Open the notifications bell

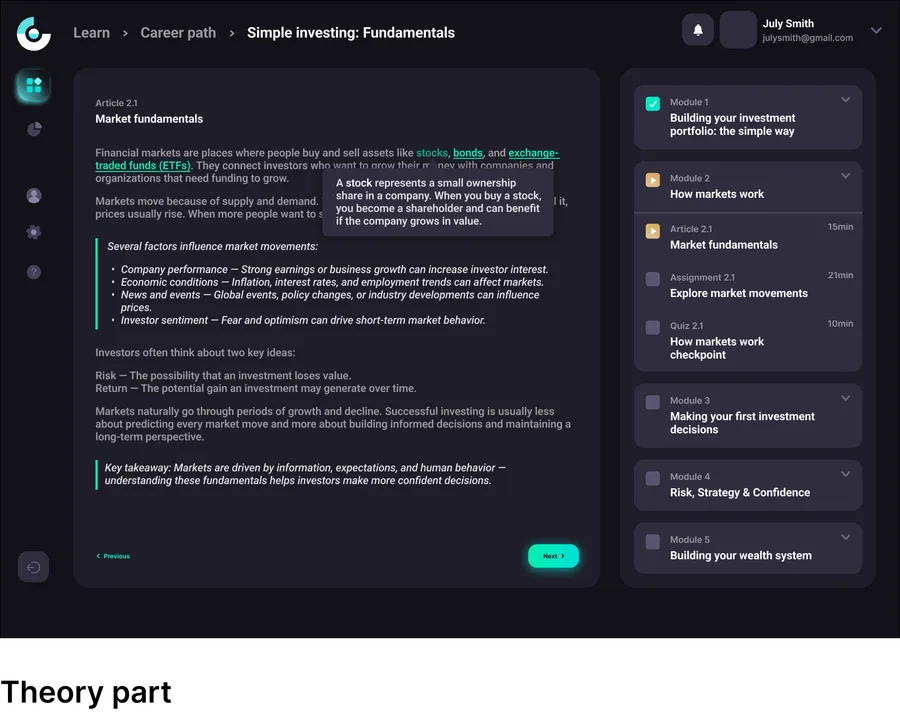click(x=697, y=30)
